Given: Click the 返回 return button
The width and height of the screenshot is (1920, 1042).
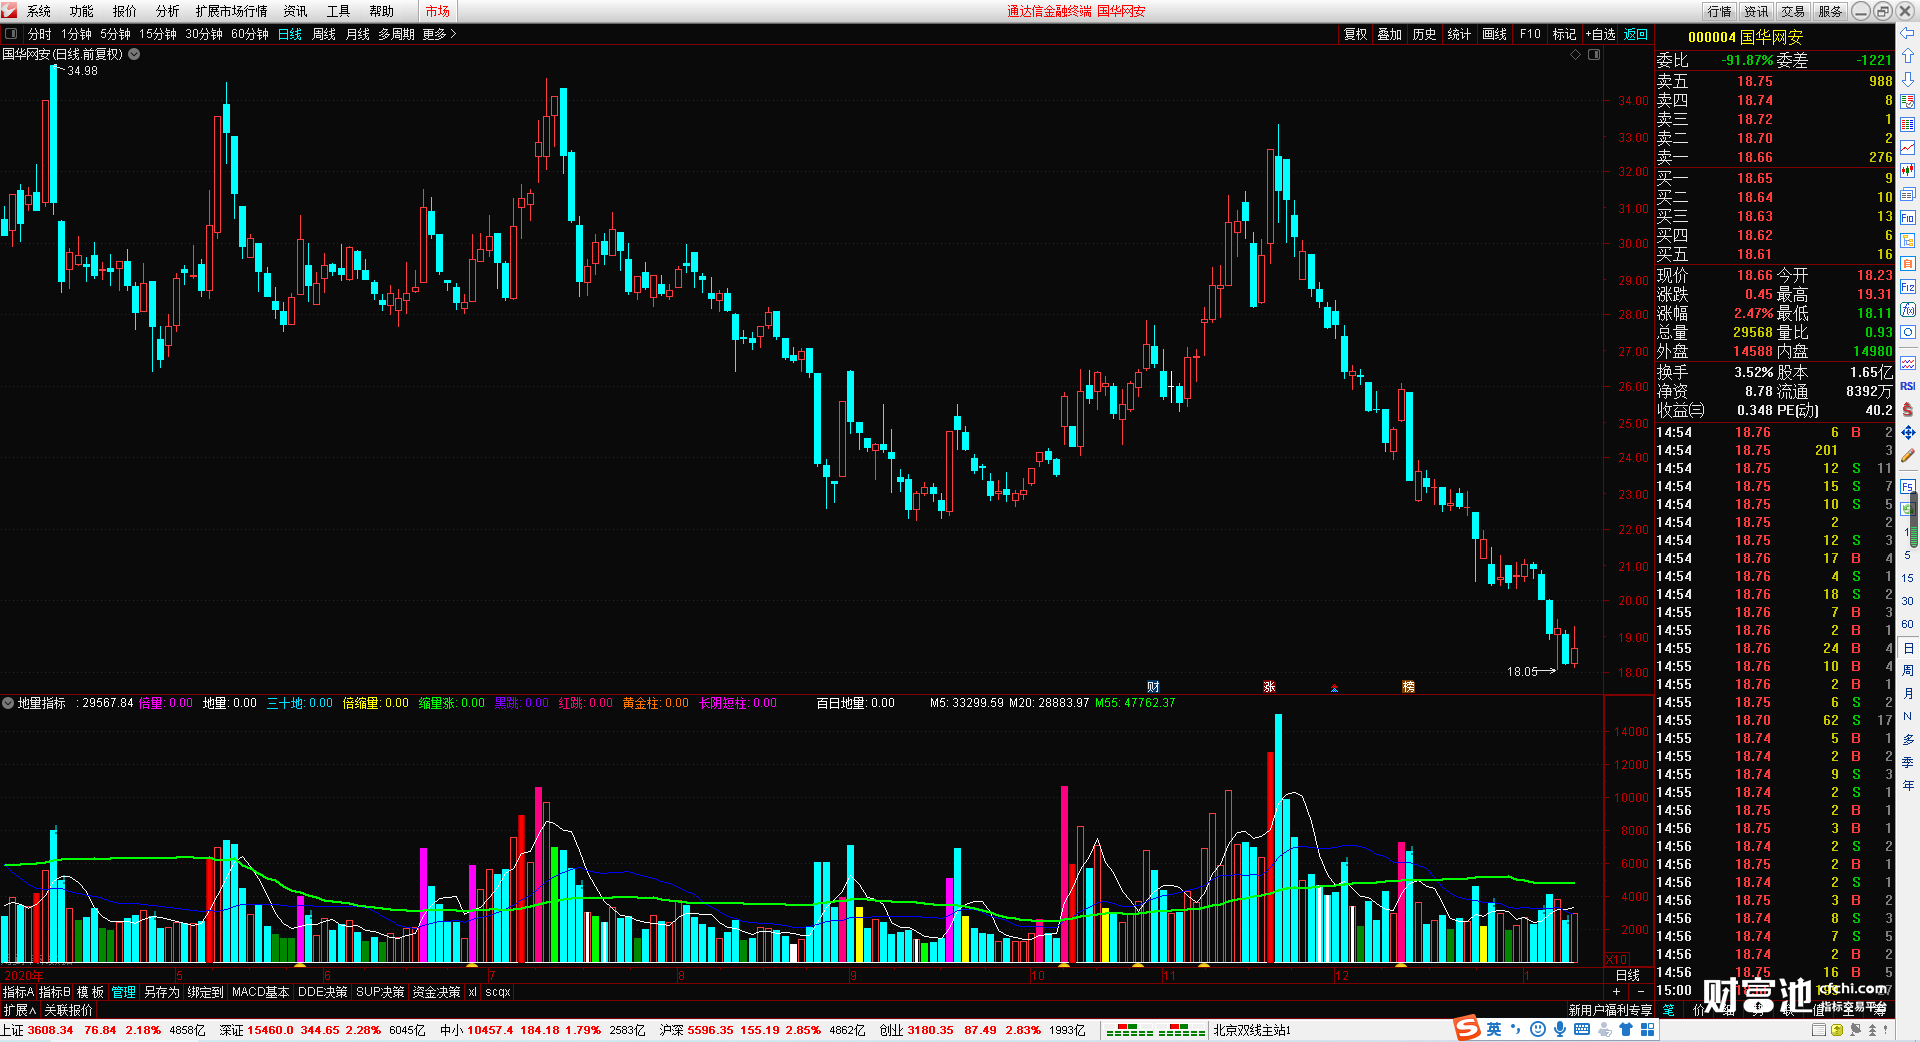Looking at the screenshot, I should click(x=1636, y=34).
